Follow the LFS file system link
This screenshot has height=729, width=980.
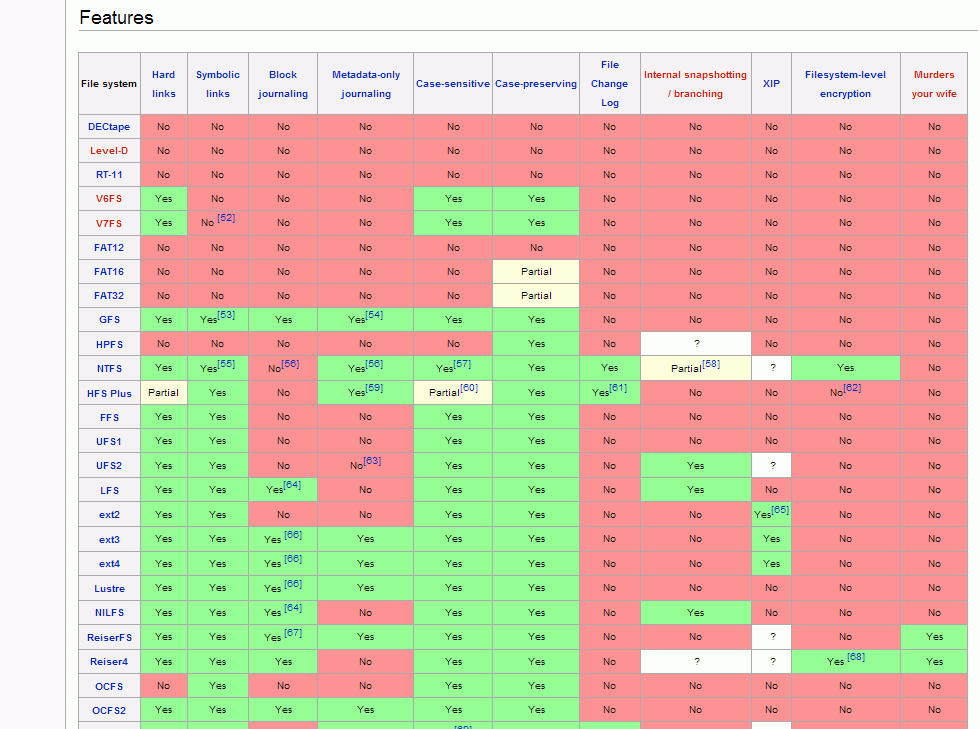(109, 491)
